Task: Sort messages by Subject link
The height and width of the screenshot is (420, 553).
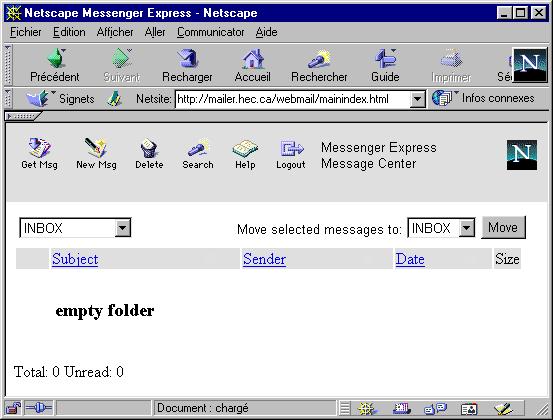Action: pyautogui.click(x=75, y=259)
